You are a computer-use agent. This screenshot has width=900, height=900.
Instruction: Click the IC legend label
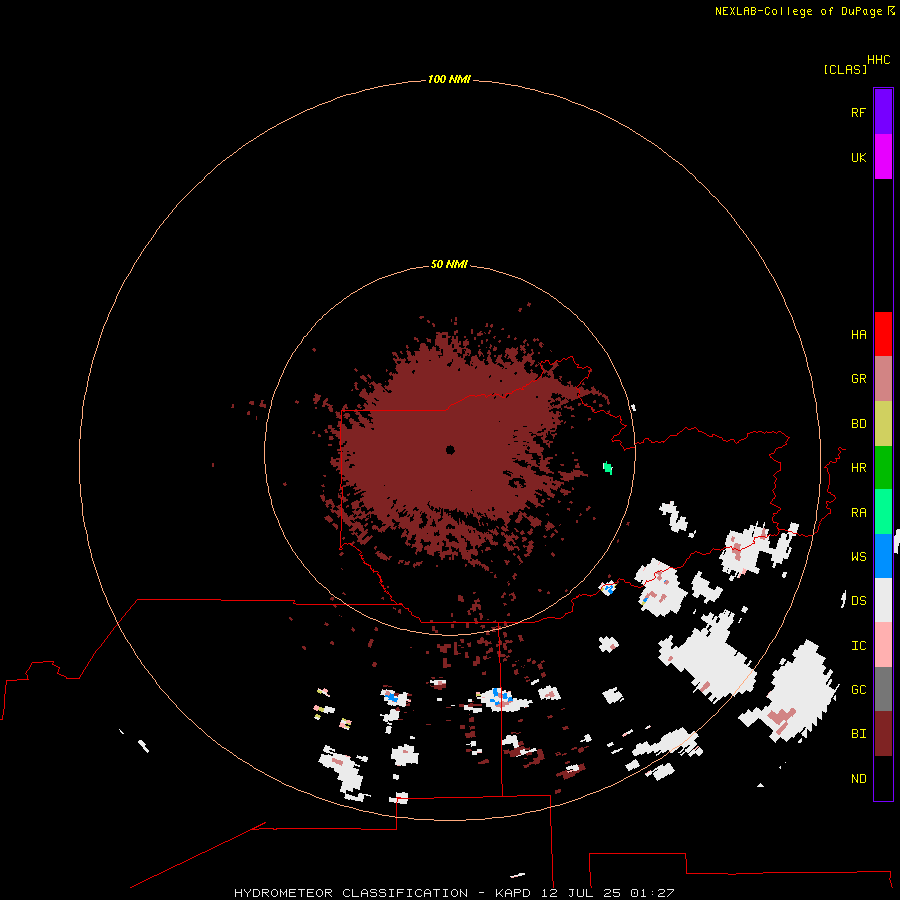pyautogui.click(x=859, y=646)
